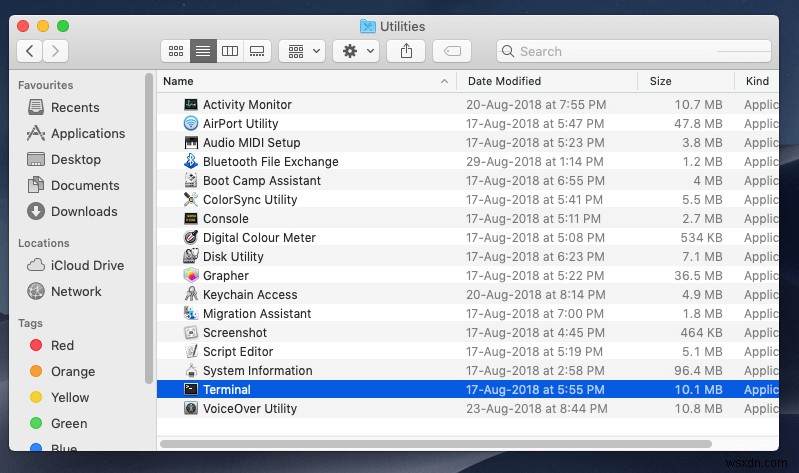Image resolution: width=799 pixels, height=473 pixels.
Task: Click the 47.8 MB size value
Action: [698, 123]
